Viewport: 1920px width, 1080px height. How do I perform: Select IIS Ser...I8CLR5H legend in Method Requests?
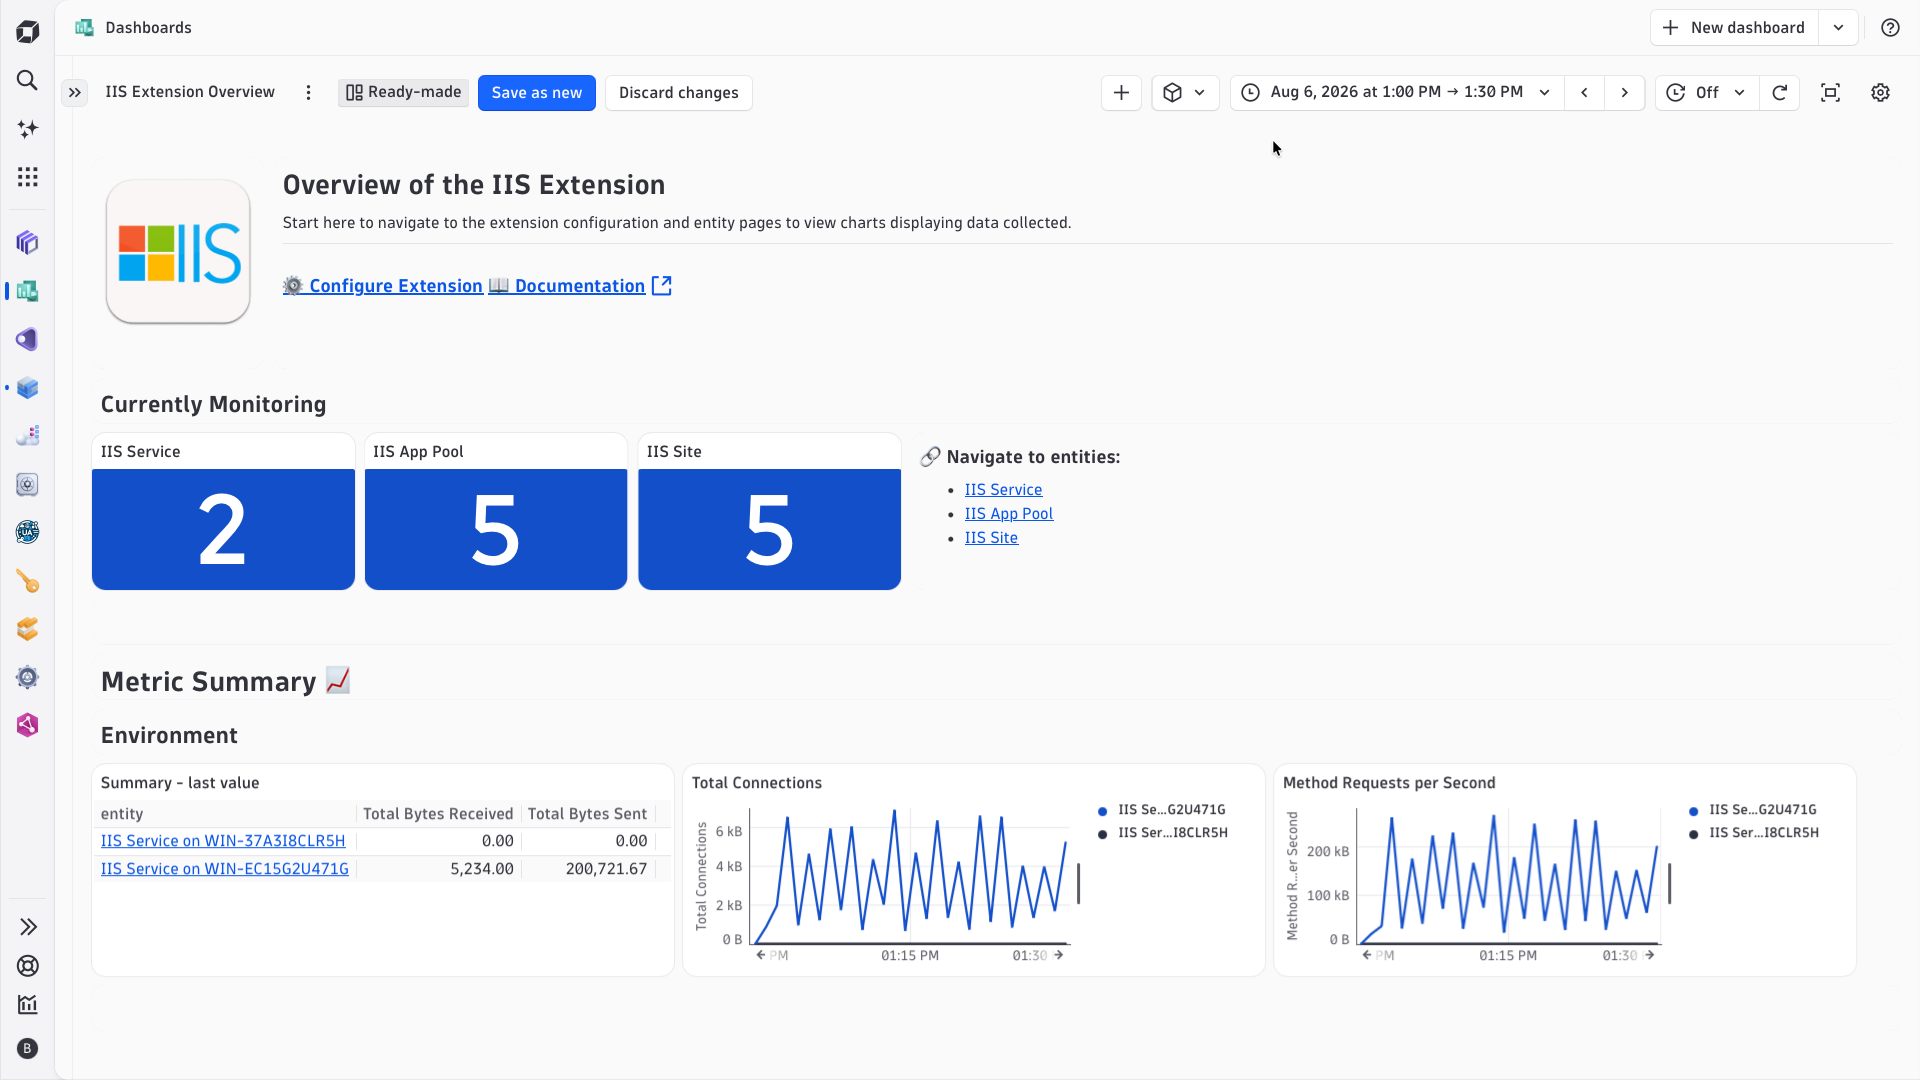(x=1754, y=833)
